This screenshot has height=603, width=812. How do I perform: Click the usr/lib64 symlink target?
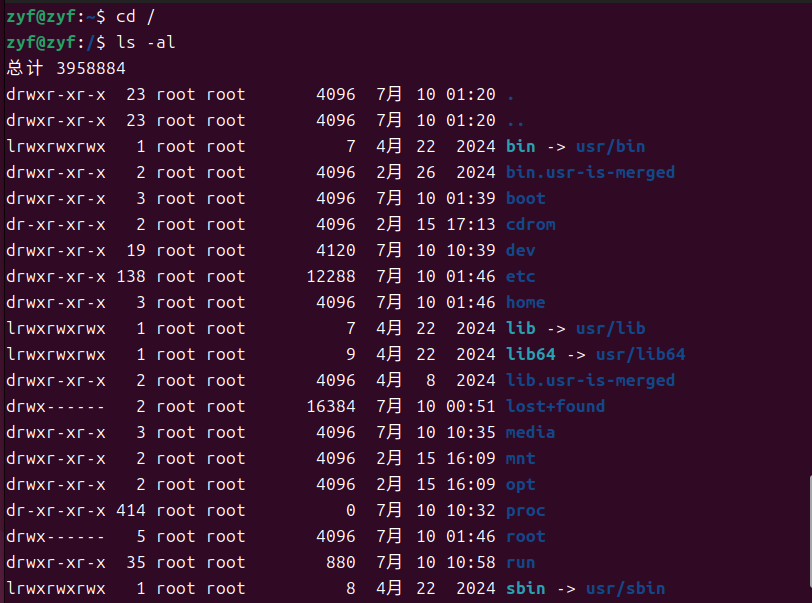click(x=640, y=354)
